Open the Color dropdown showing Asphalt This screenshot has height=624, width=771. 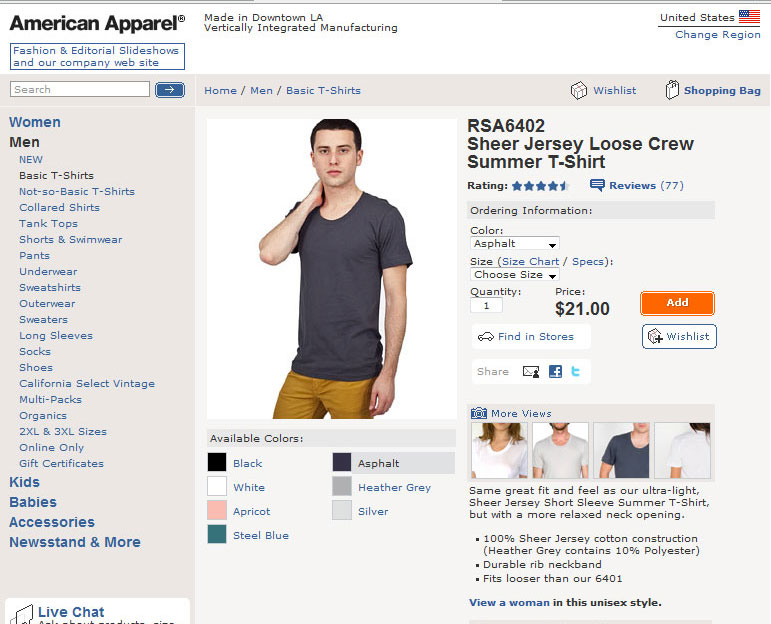pyautogui.click(x=515, y=243)
